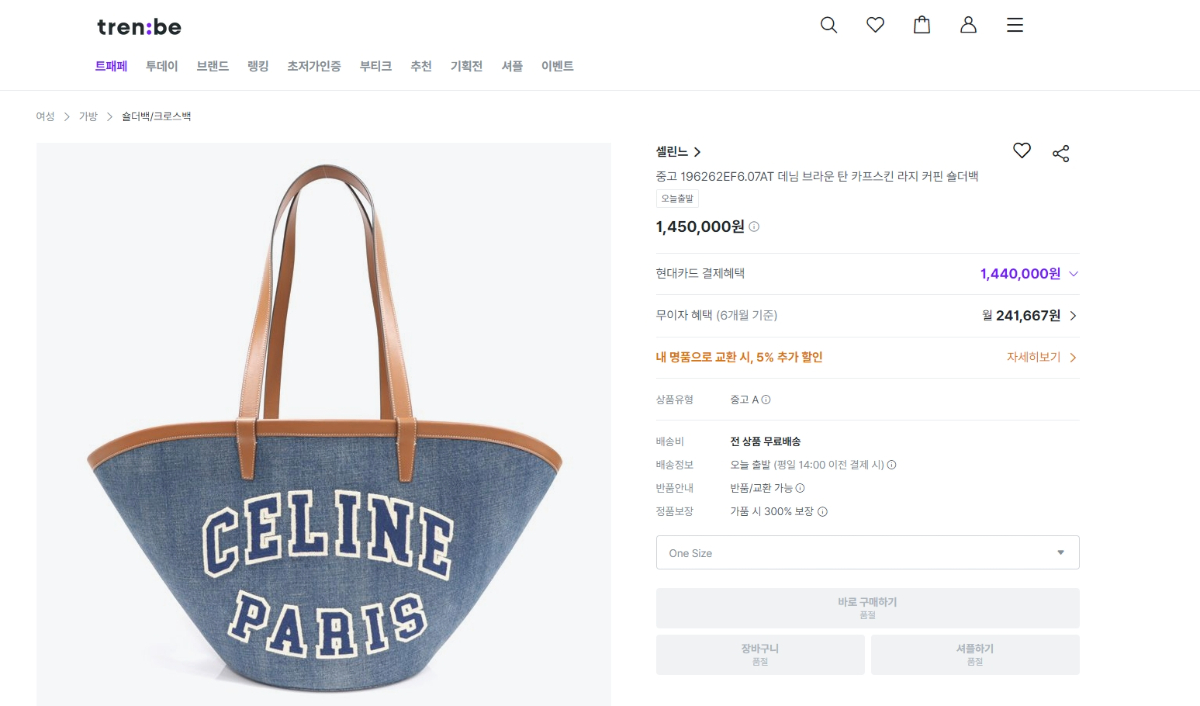Open the search magnifier icon
The image size is (1200, 706).
828,25
